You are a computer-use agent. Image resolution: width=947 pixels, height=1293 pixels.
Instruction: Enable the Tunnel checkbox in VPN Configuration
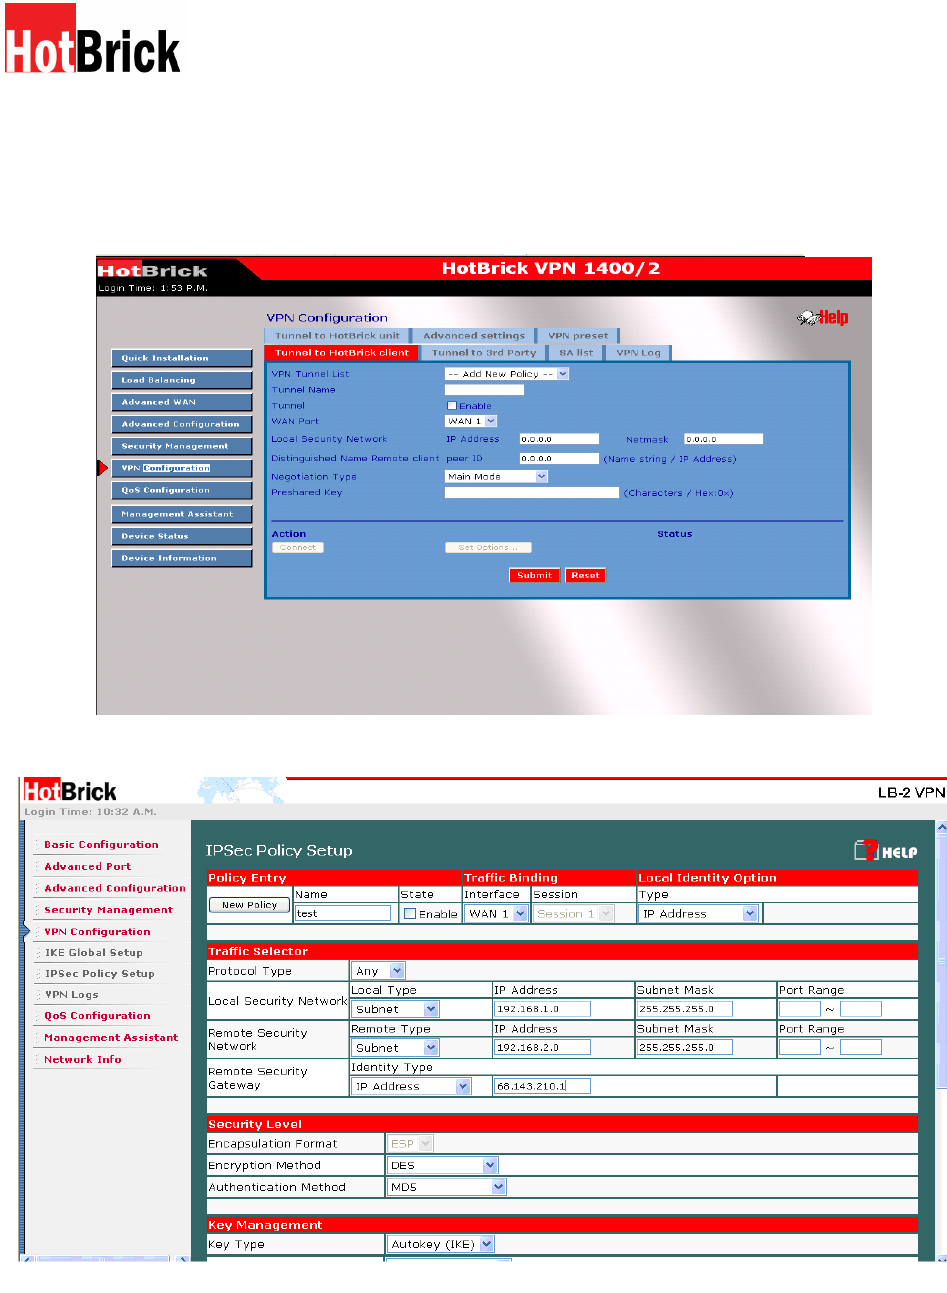452,406
